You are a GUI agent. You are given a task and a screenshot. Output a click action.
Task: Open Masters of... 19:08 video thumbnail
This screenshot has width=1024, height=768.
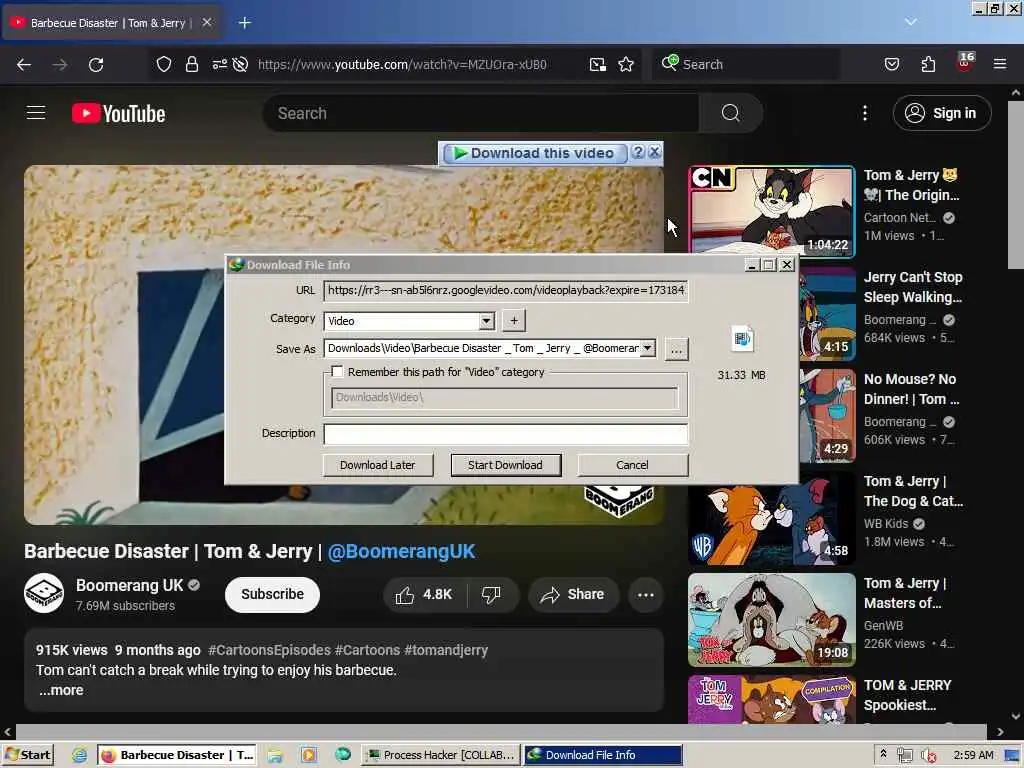click(x=771, y=620)
